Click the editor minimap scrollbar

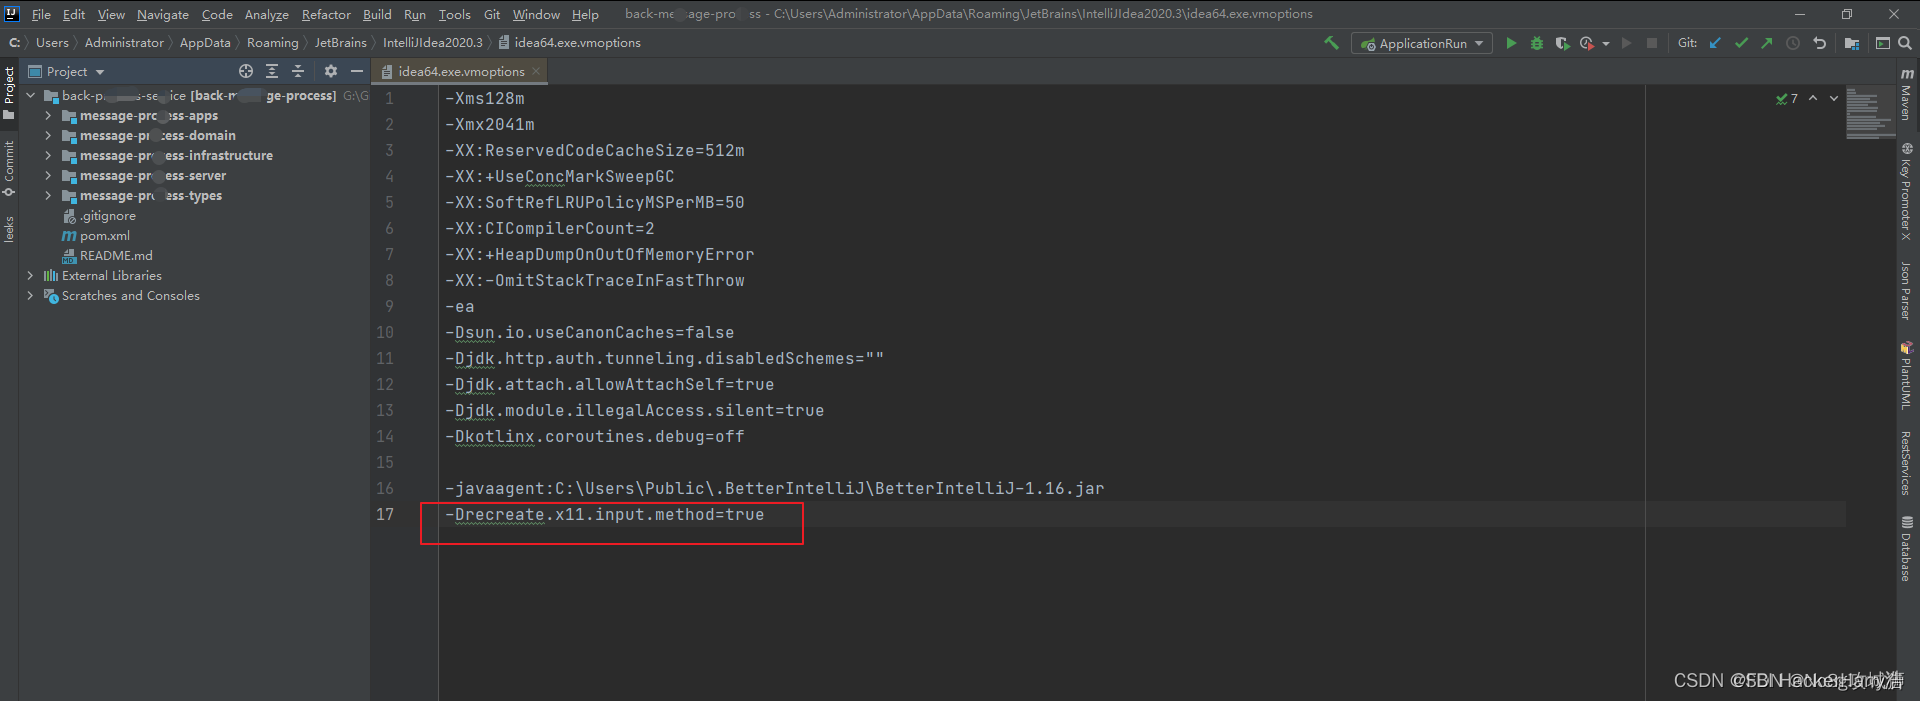click(1870, 113)
